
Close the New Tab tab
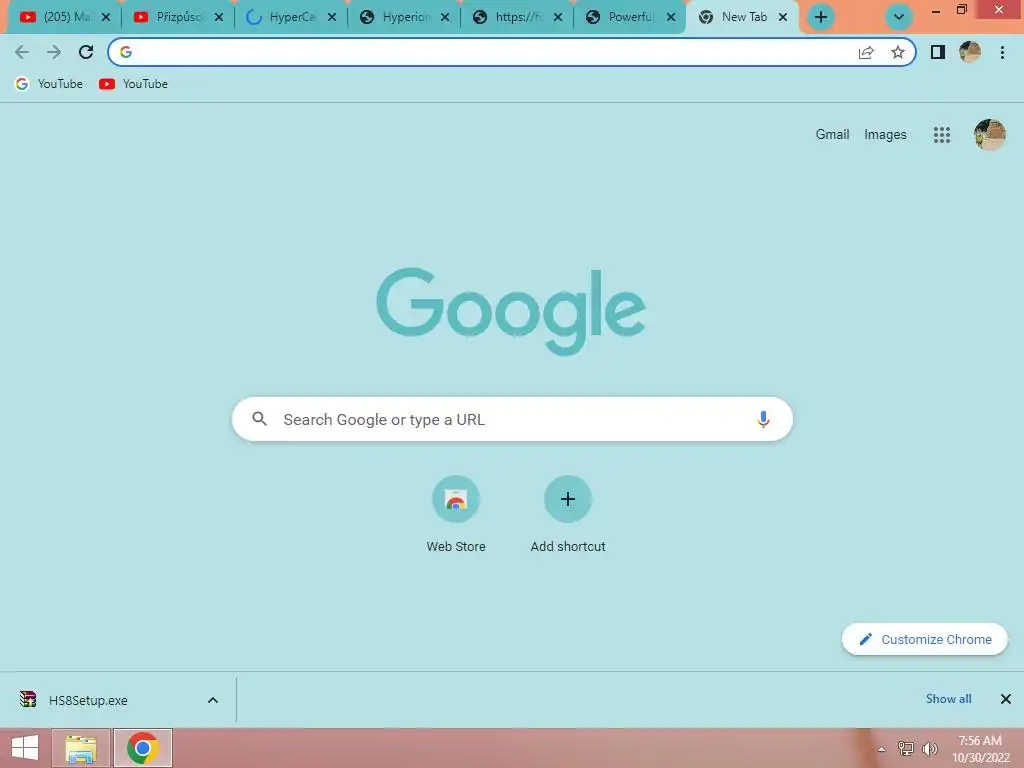(x=783, y=17)
